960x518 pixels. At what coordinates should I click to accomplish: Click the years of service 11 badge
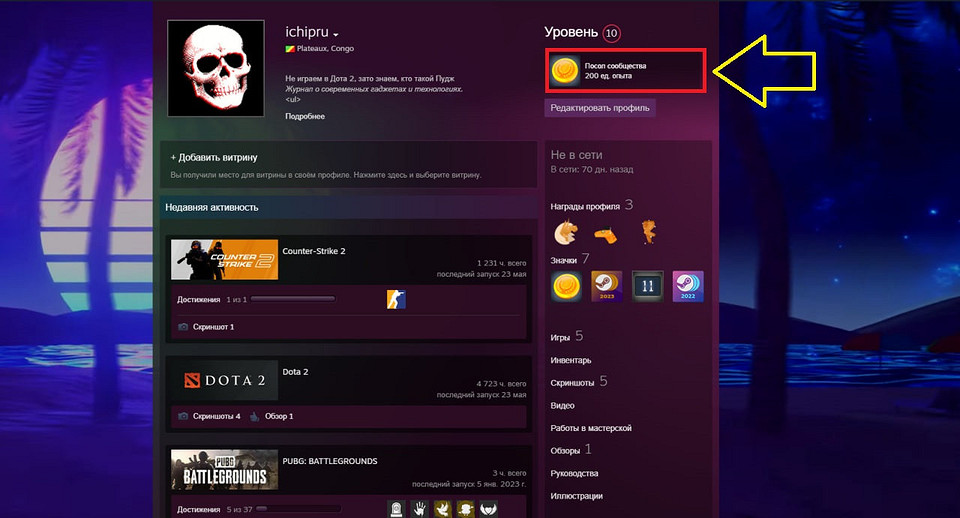[x=647, y=287]
